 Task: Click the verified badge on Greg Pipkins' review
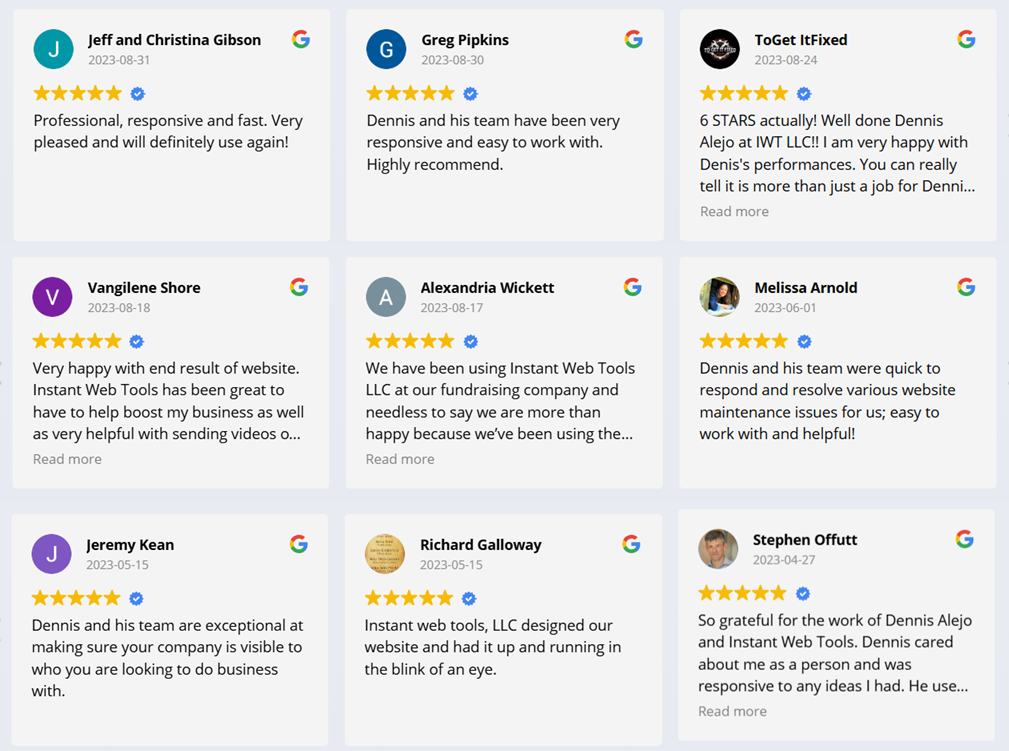[469, 93]
